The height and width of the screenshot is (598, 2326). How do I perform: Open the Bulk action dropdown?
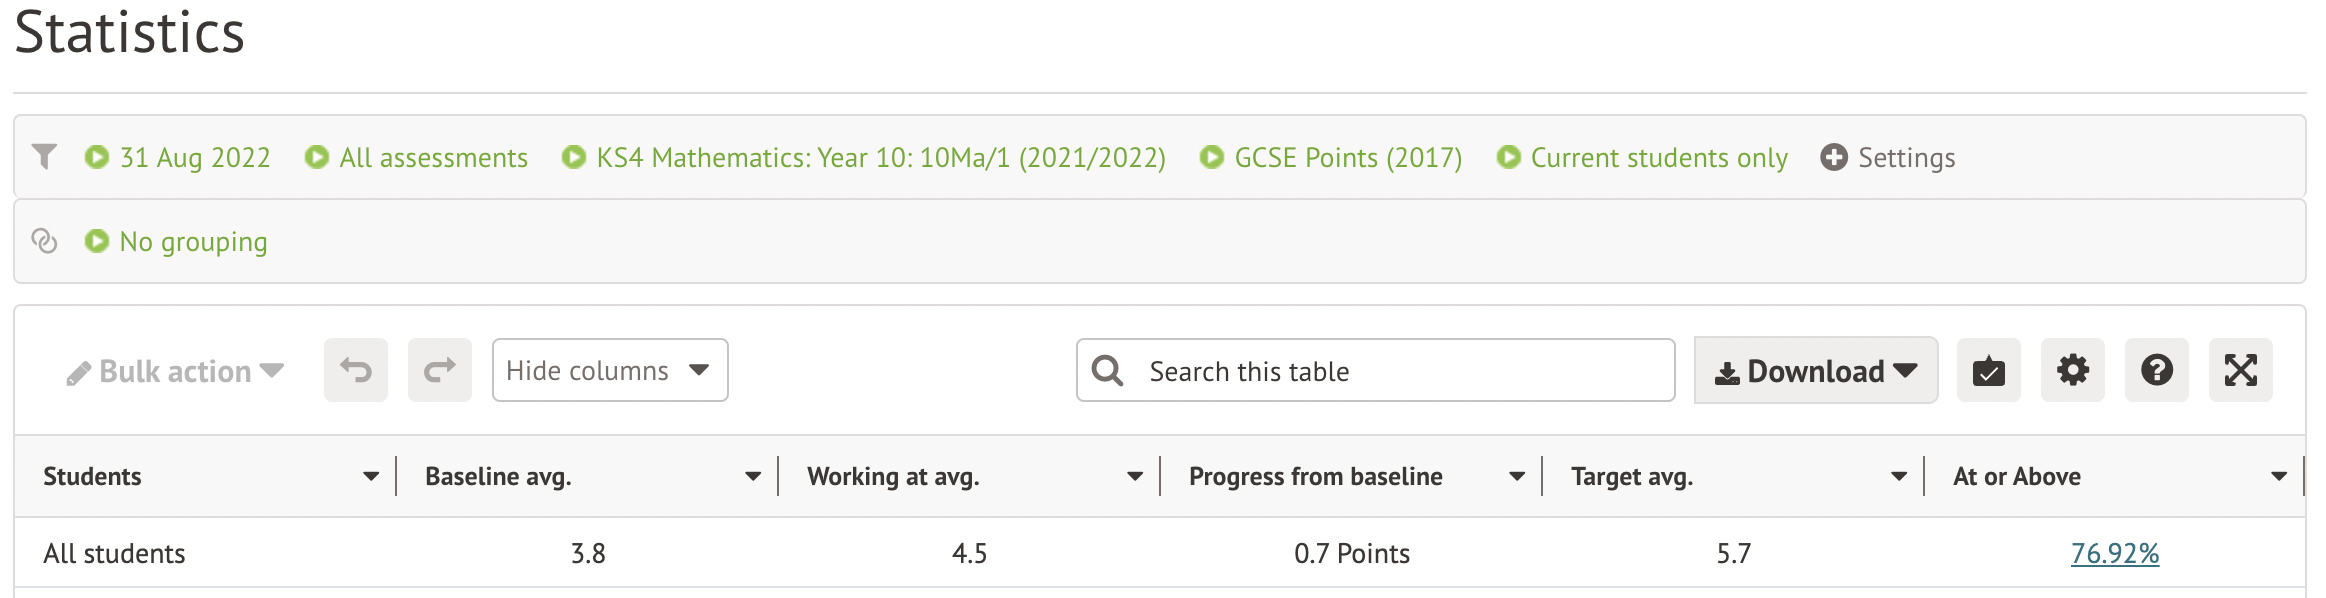176,372
